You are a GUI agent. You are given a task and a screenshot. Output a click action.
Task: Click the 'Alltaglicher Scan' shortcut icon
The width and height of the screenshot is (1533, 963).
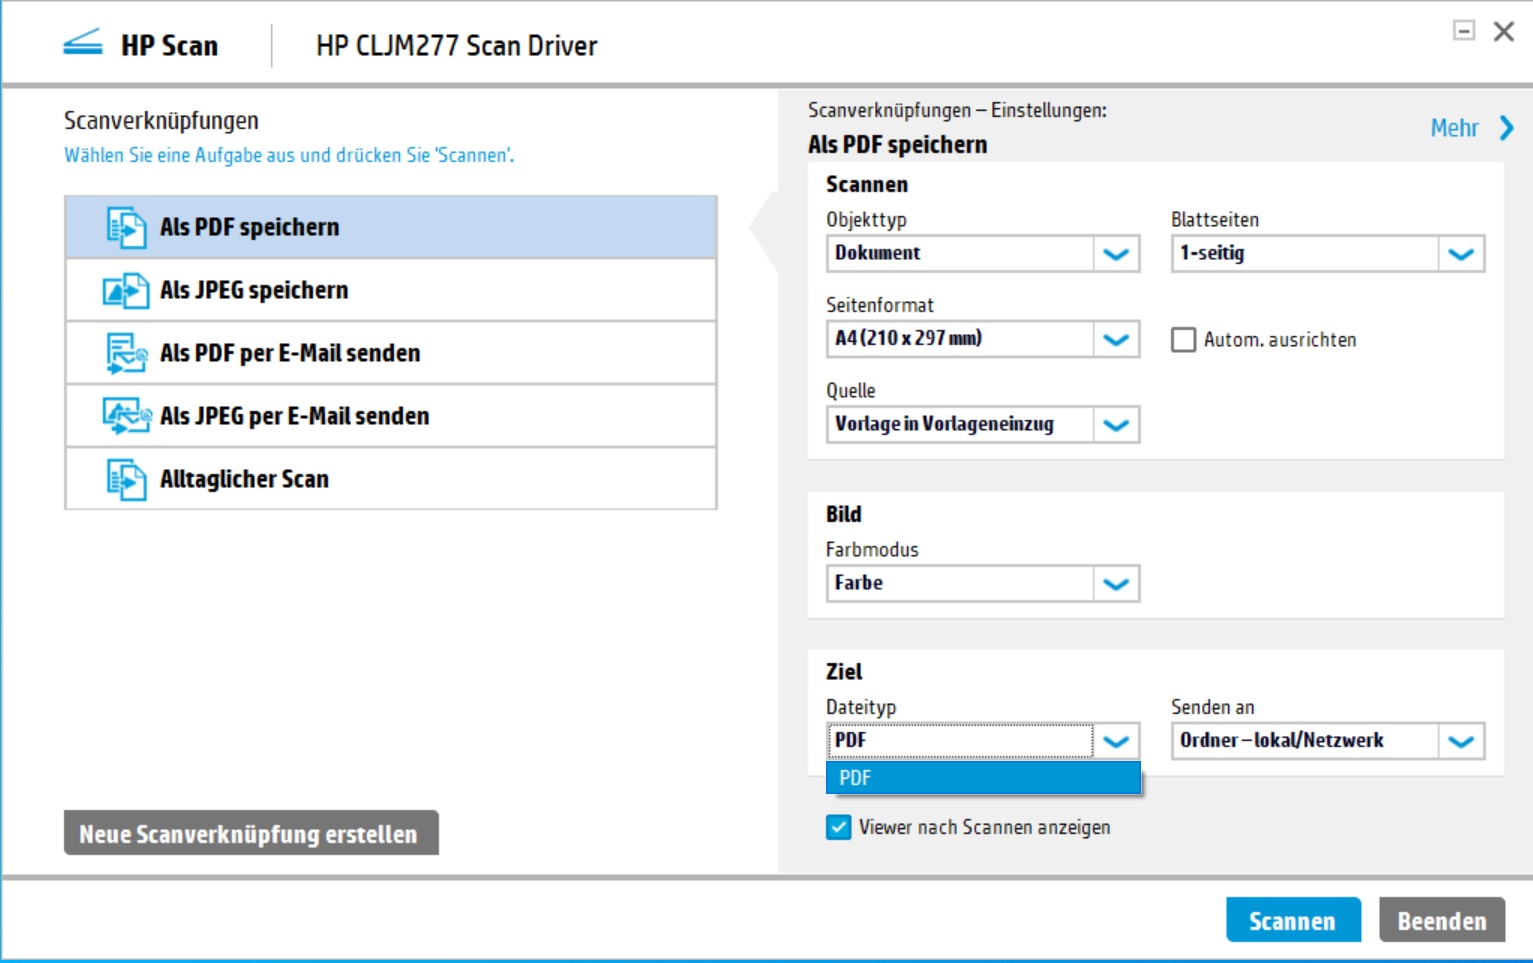(x=126, y=479)
